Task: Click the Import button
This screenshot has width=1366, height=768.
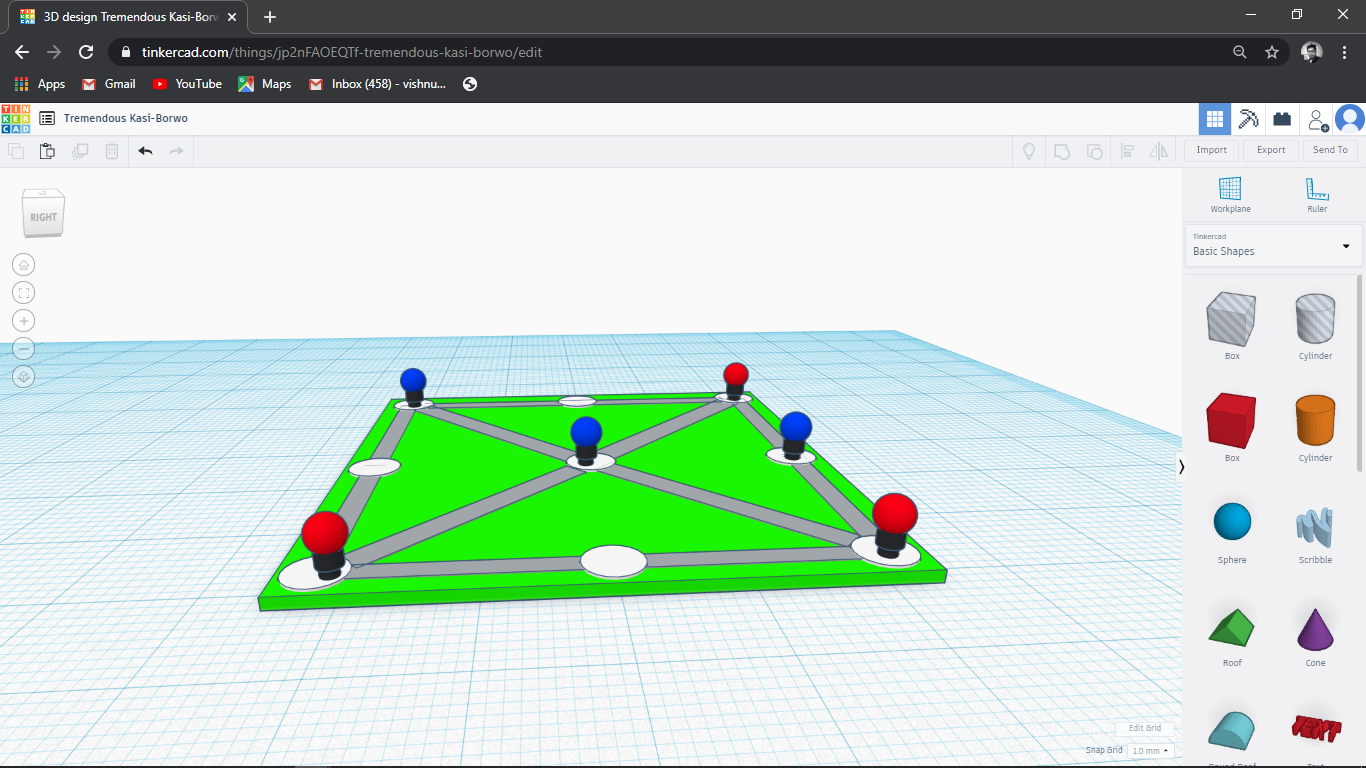Action: [x=1211, y=150]
